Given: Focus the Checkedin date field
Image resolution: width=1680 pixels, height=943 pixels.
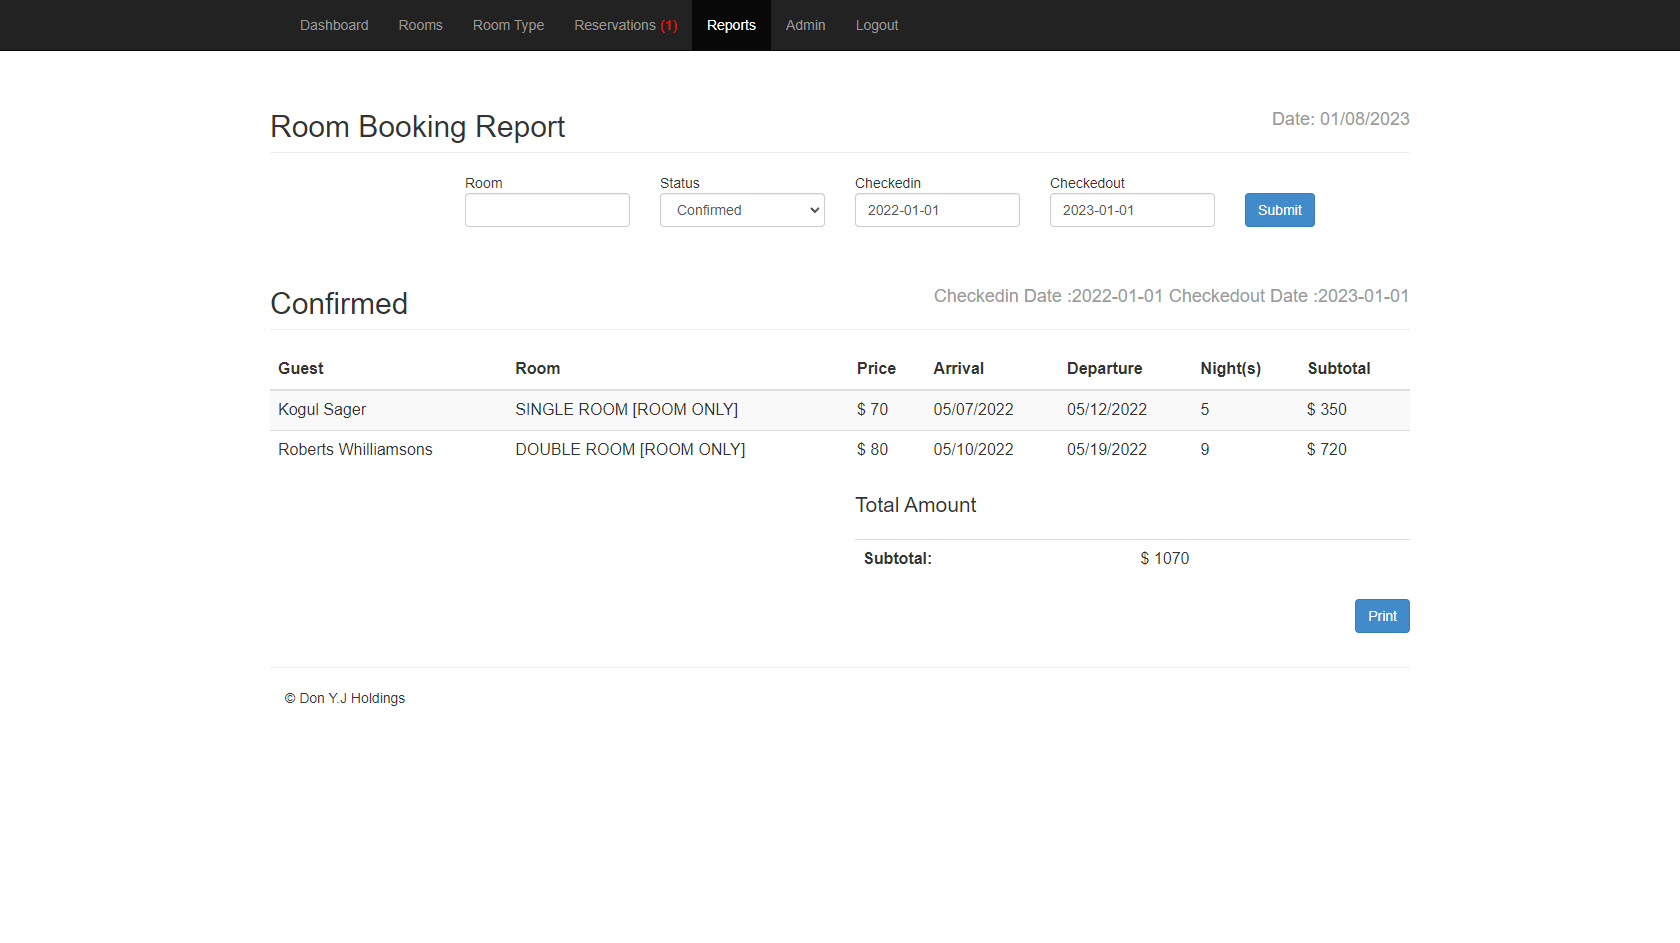Looking at the screenshot, I should [x=937, y=210].
